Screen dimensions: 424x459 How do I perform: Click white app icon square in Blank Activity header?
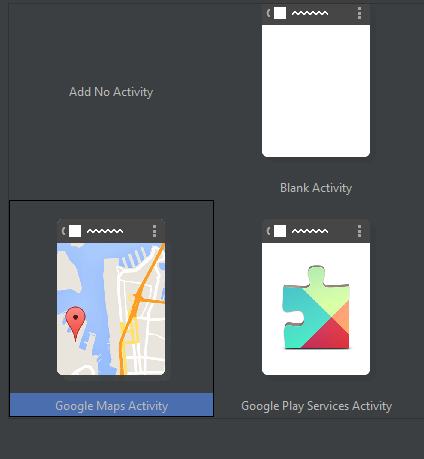pyautogui.click(x=280, y=13)
